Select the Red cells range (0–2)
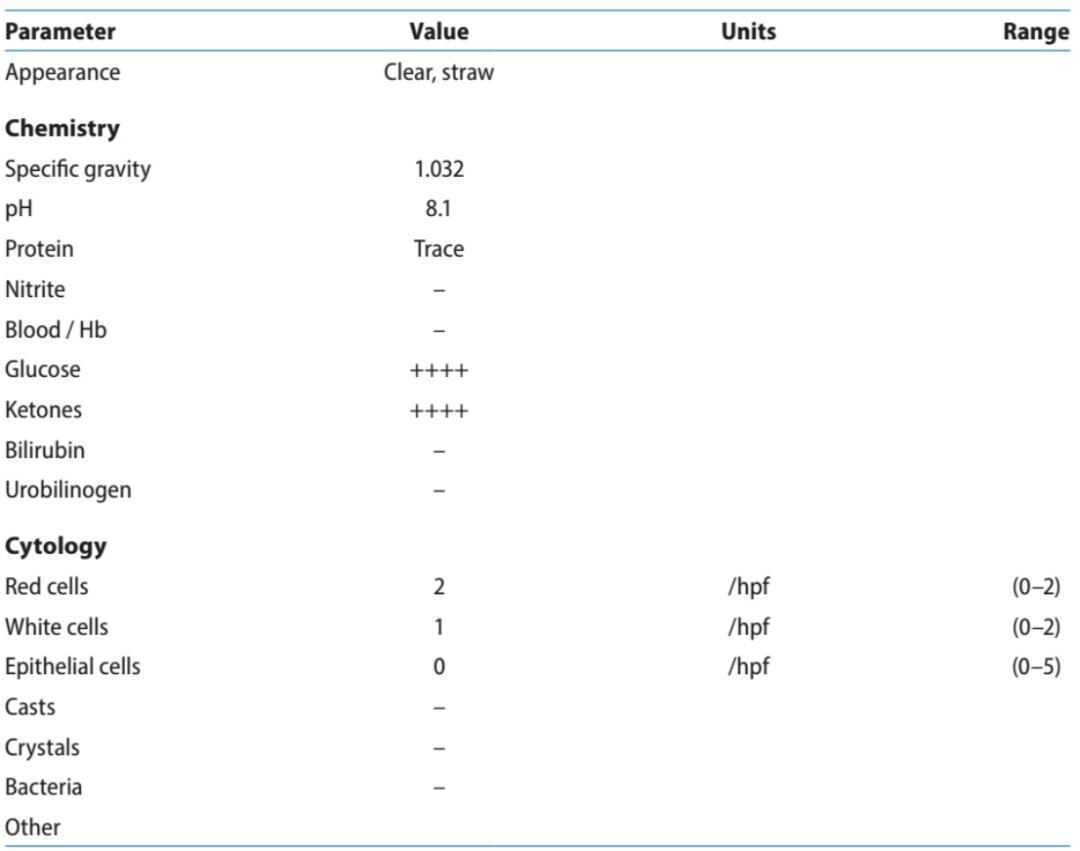 coord(1036,587)
